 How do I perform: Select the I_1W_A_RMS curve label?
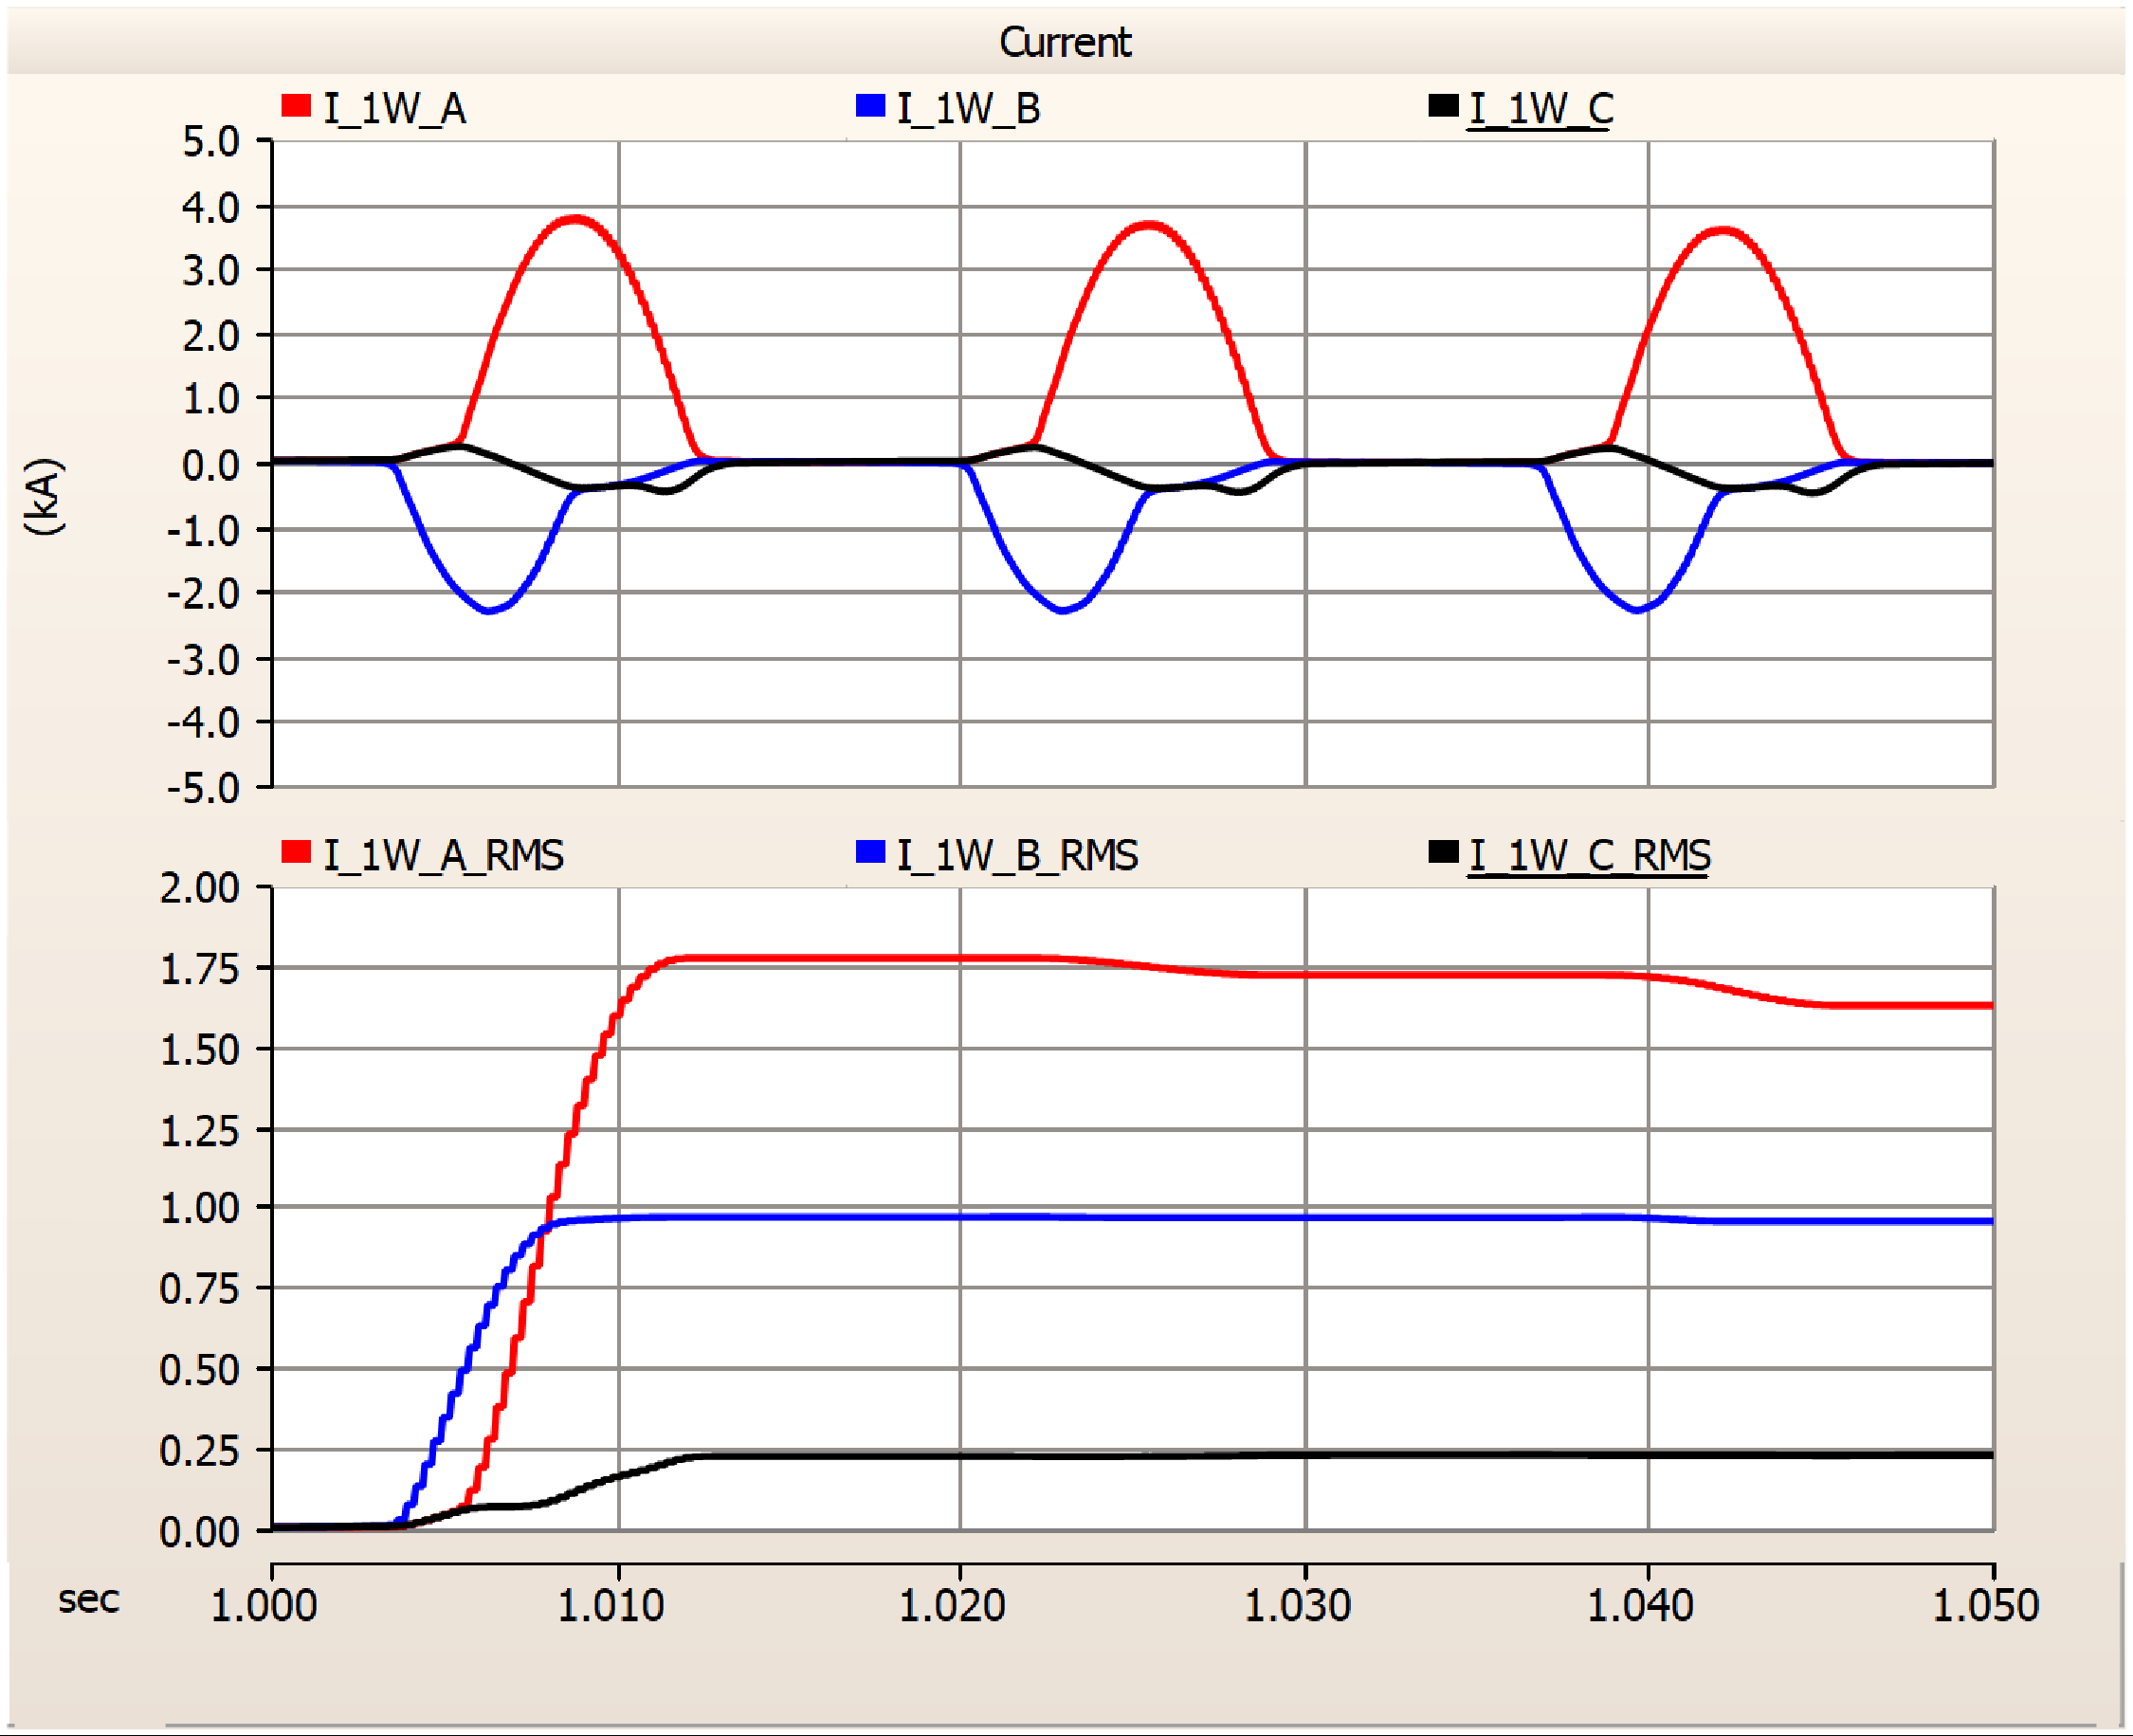444,855
